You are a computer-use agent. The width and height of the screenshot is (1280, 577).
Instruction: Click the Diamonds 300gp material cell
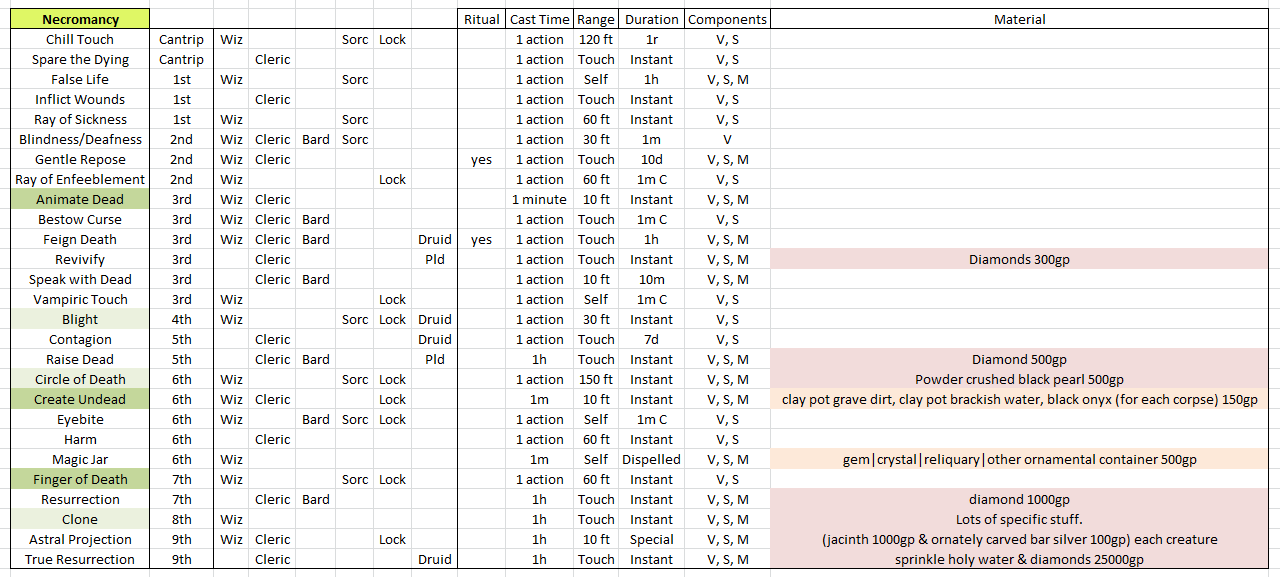coord(1020,259)
